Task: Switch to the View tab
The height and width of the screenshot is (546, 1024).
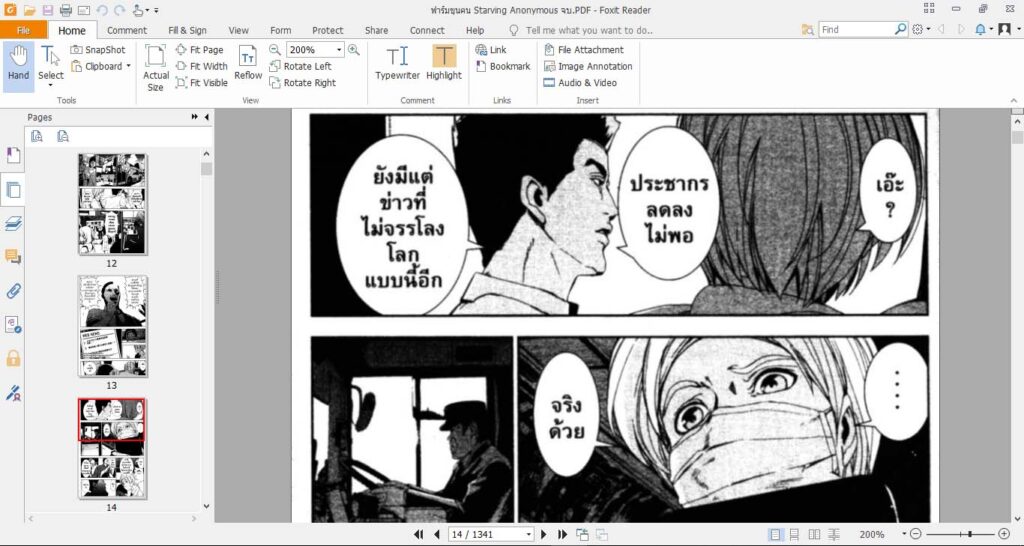Action: (x=238, y=30)
